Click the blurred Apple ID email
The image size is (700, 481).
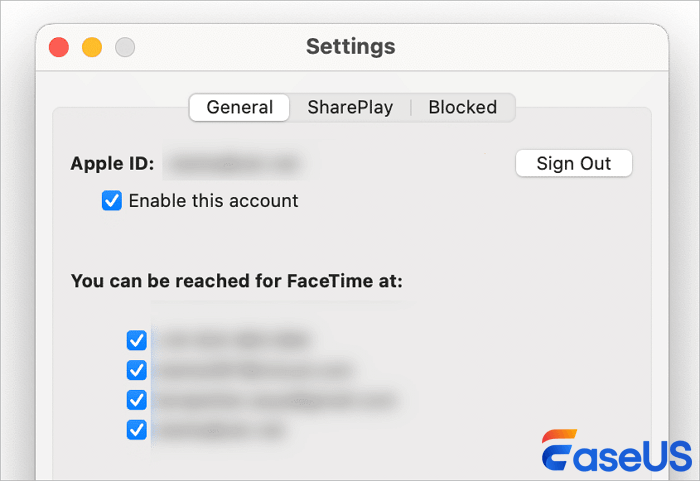[232, 164]
